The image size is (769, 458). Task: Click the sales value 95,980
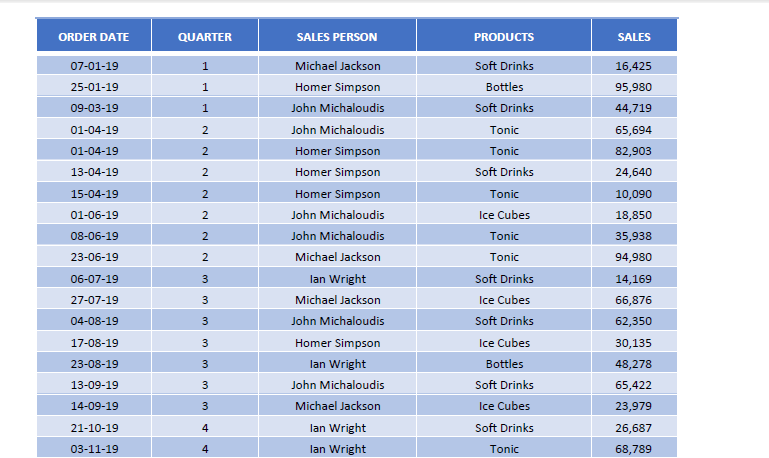click(634, 87)
